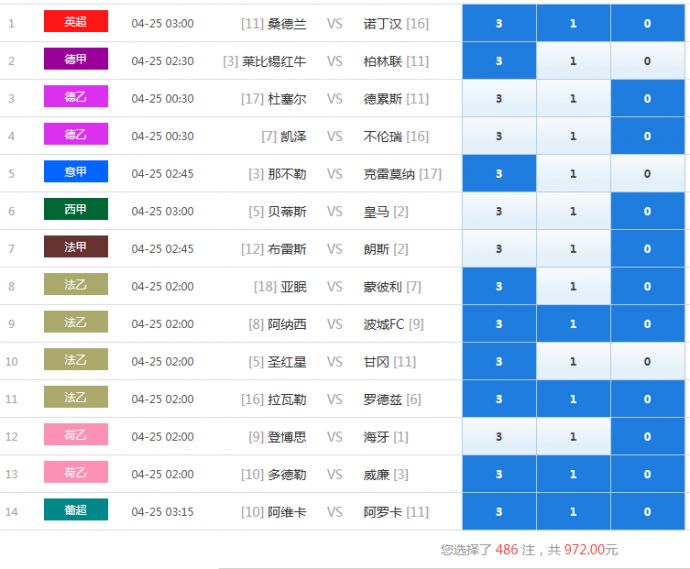Select option 0 for 圣红星 vs 甘冈
The image size is (690, 569).
pyautogui.click(x=647, y=361)
